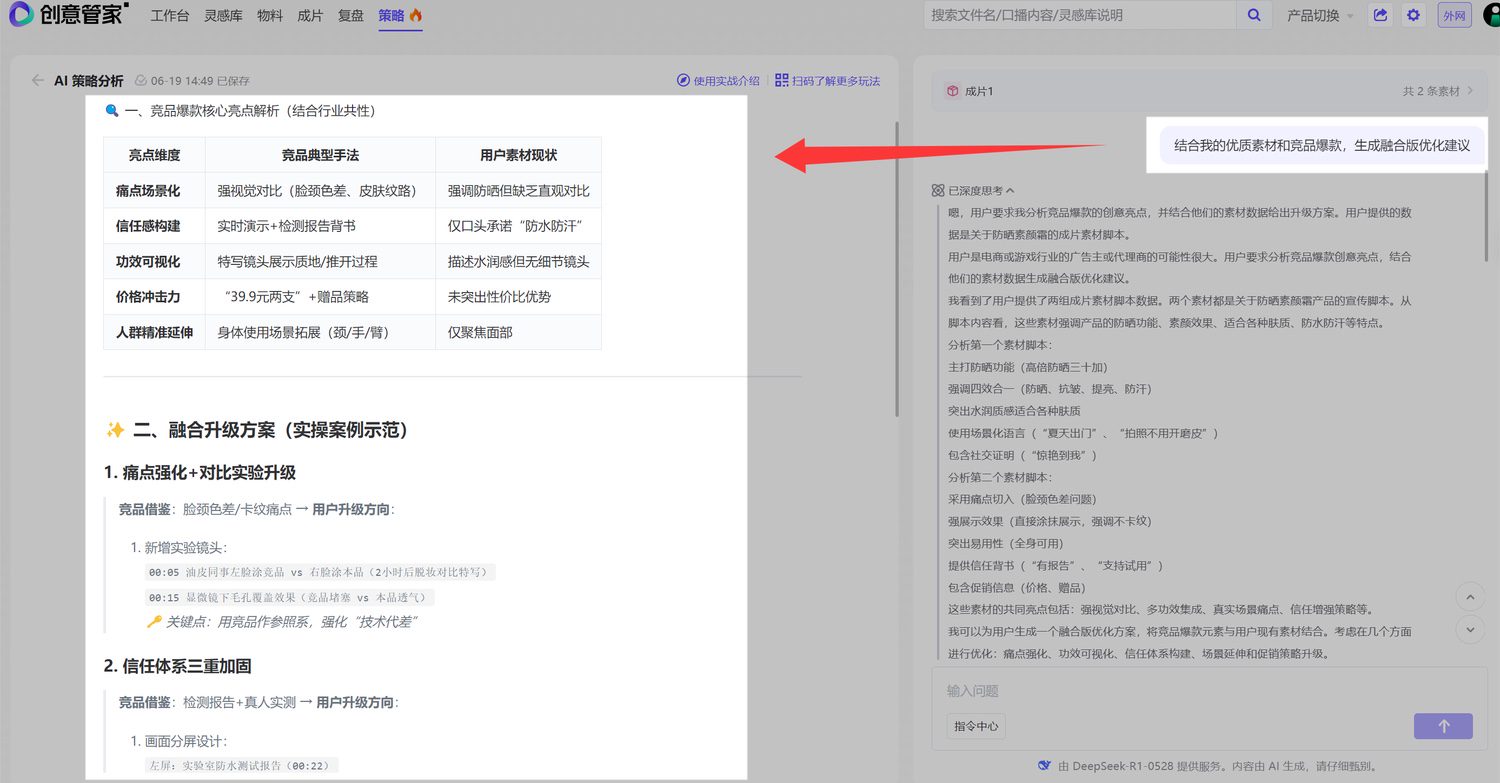Click the 价格冲击力 table cell
The width and height of the screenshot is (1500, 783).
(155, 296)
